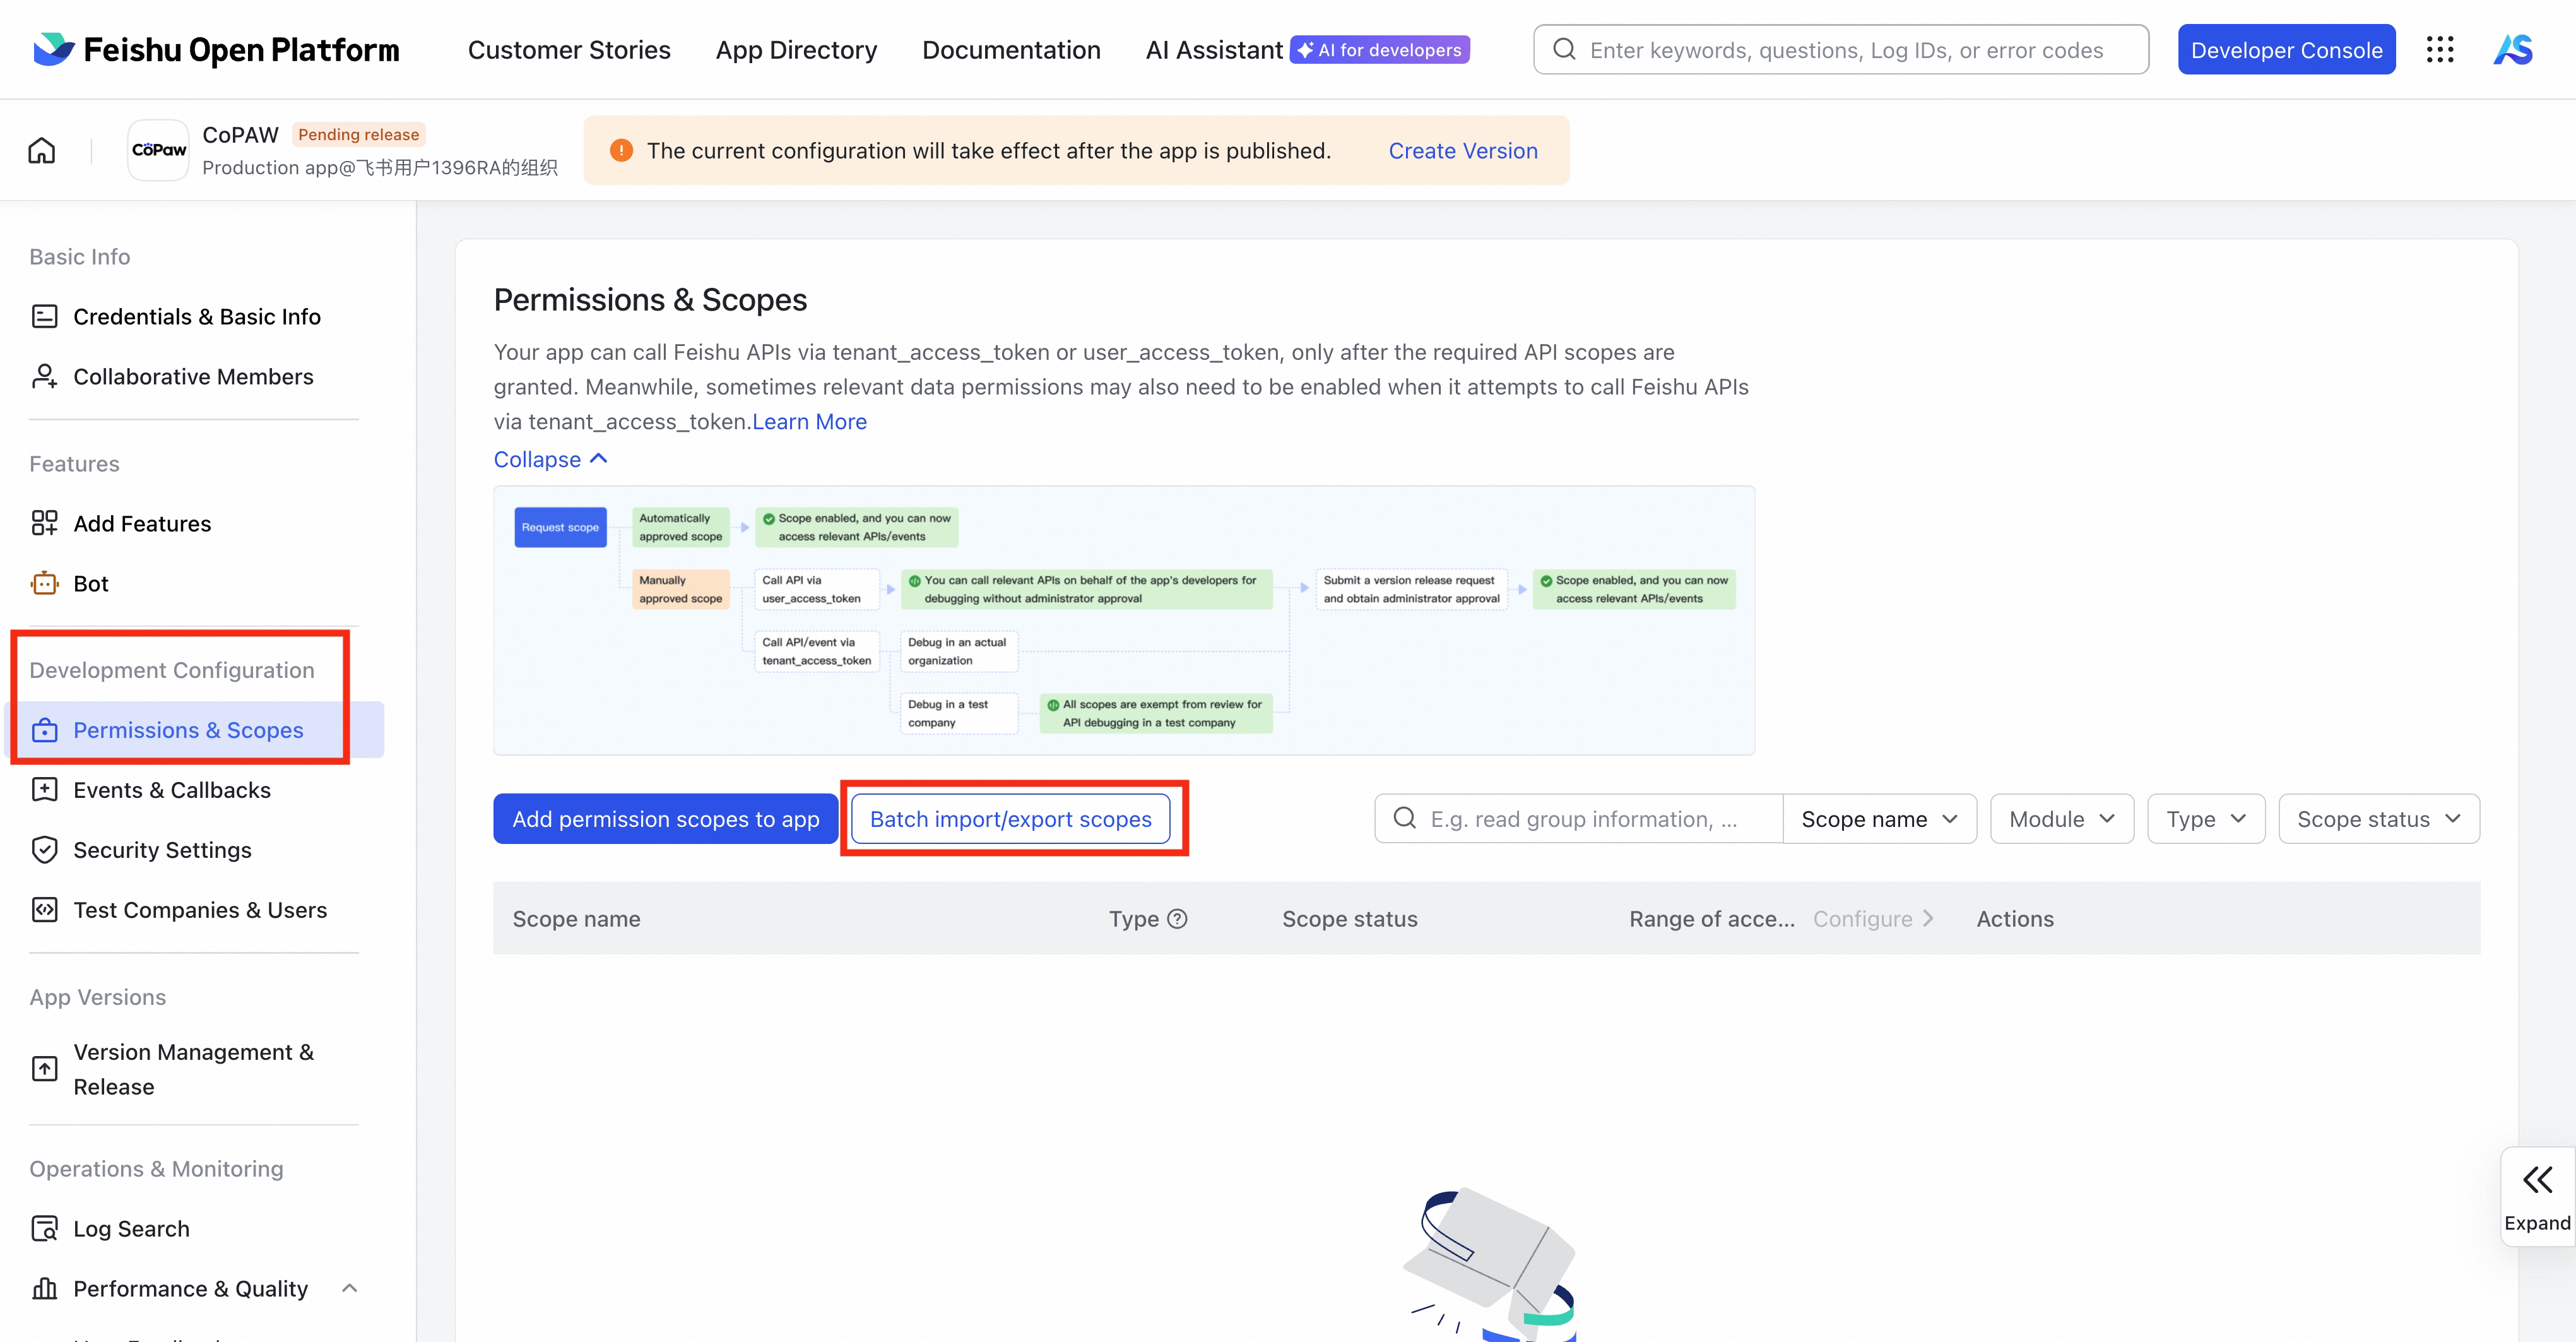This screenshot has width=2576, height=1342.
Task: Click the user avatar icon top right
Action: coord(2513,50)
